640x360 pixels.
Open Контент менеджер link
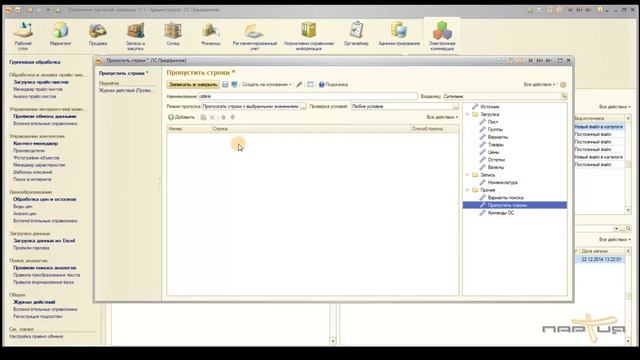(36, 143)
